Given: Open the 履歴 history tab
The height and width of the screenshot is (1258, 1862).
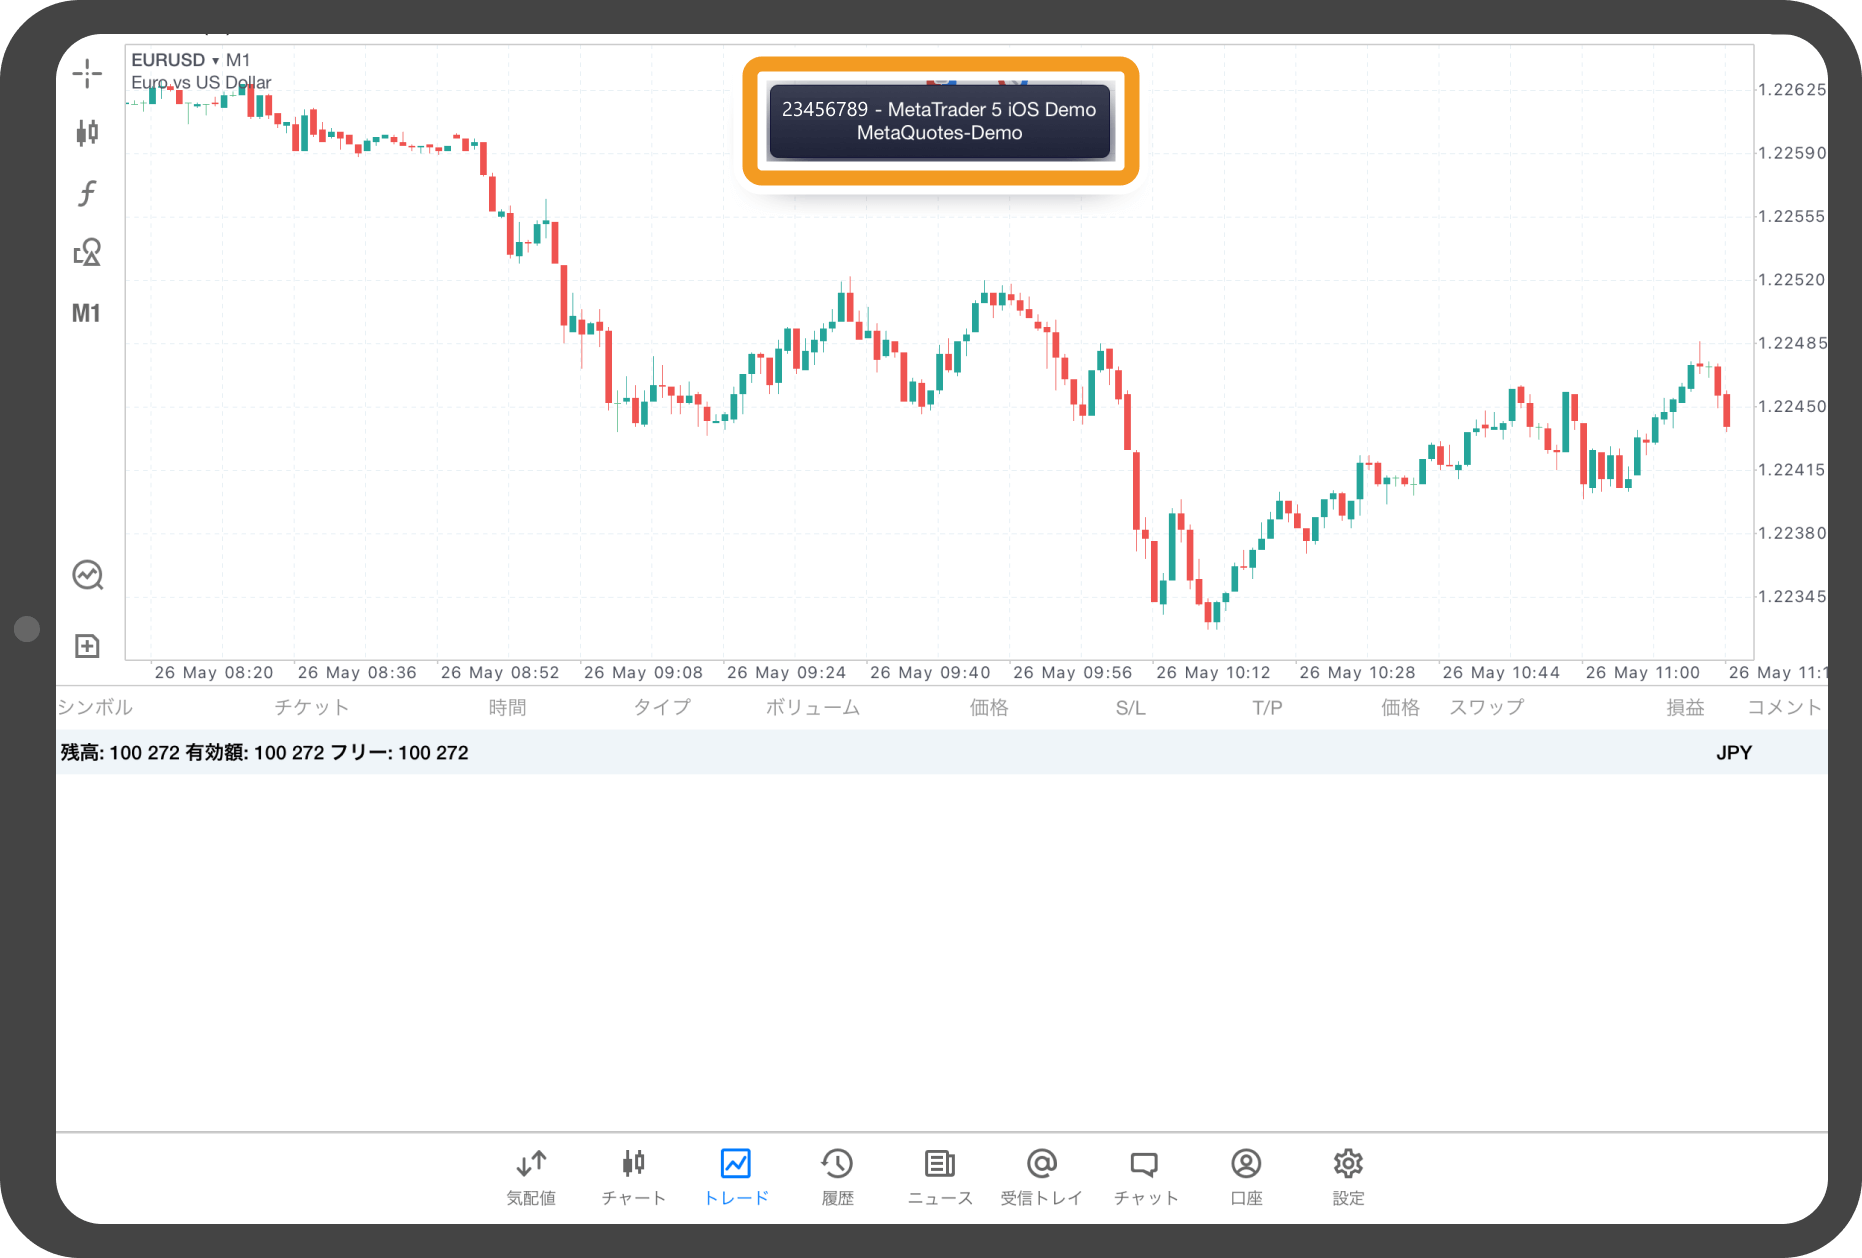Looking at the screenshot, I should (x=837, y=1176).
